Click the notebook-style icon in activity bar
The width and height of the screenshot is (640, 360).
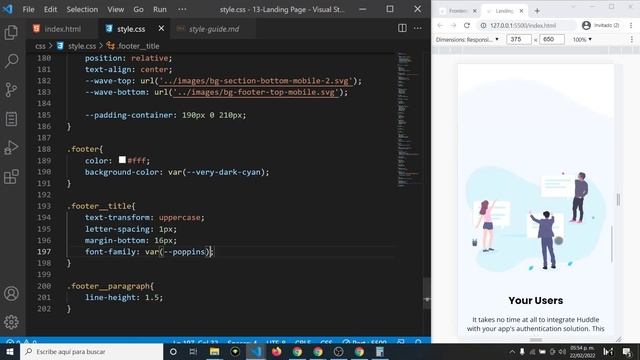pyautogui.click(x=11, y=119)
